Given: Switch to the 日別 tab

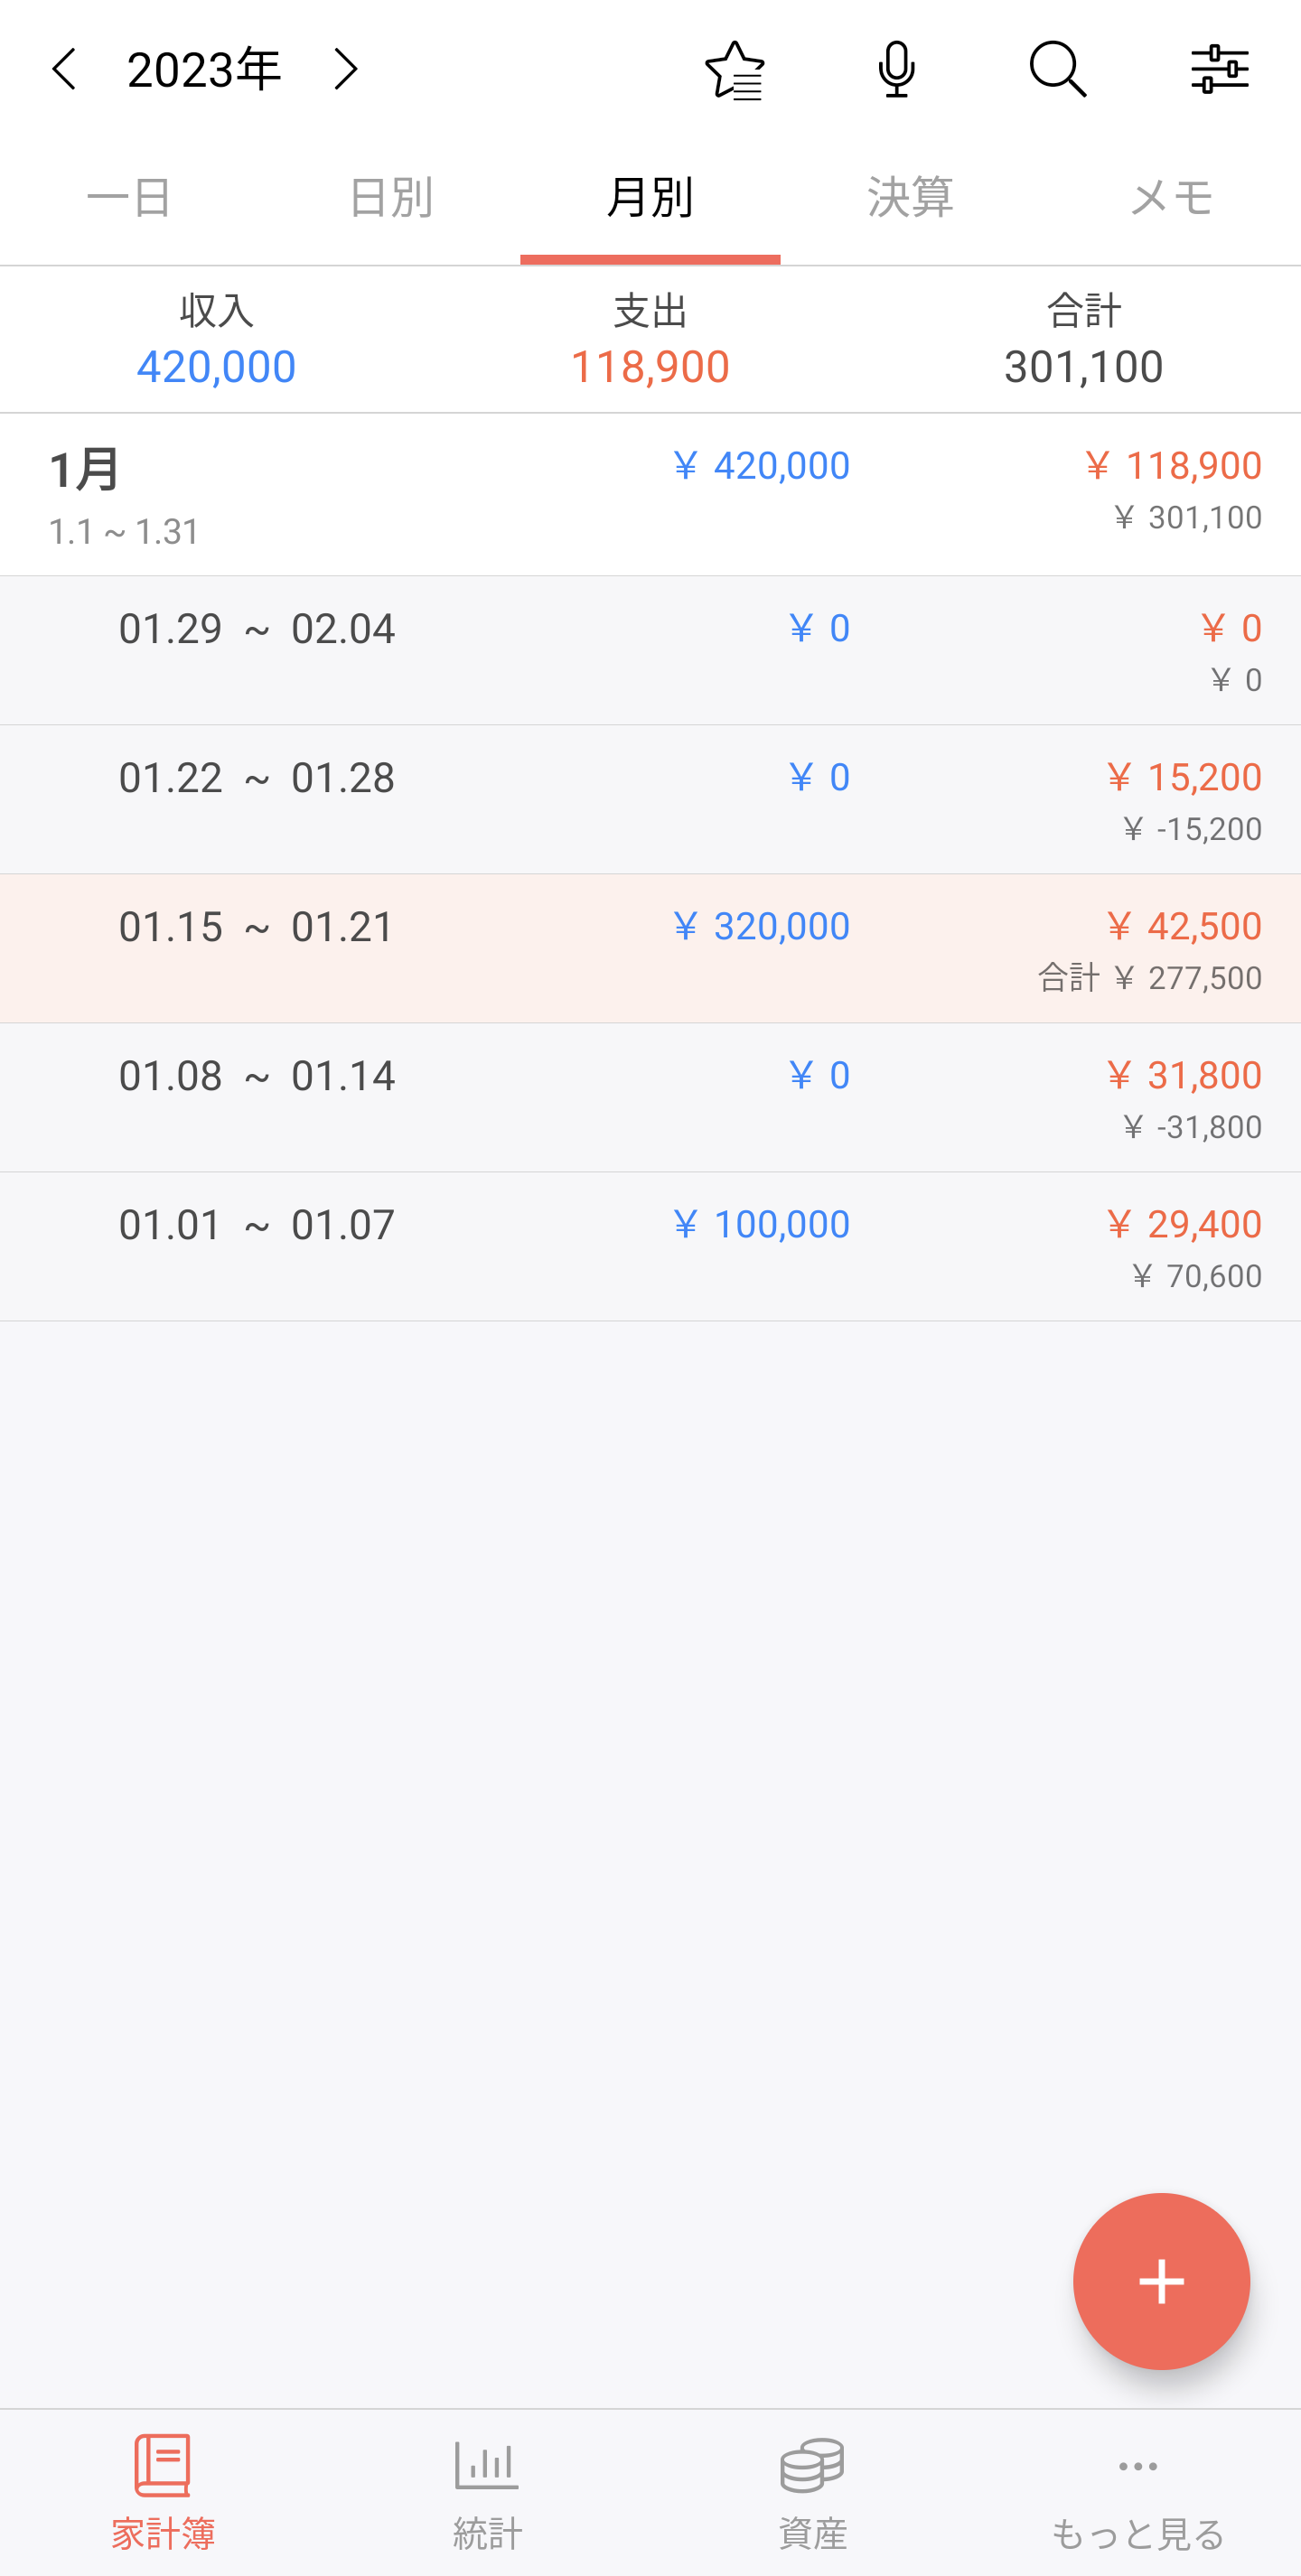Looking at the screenshot, I should click(x=390, y=198).
